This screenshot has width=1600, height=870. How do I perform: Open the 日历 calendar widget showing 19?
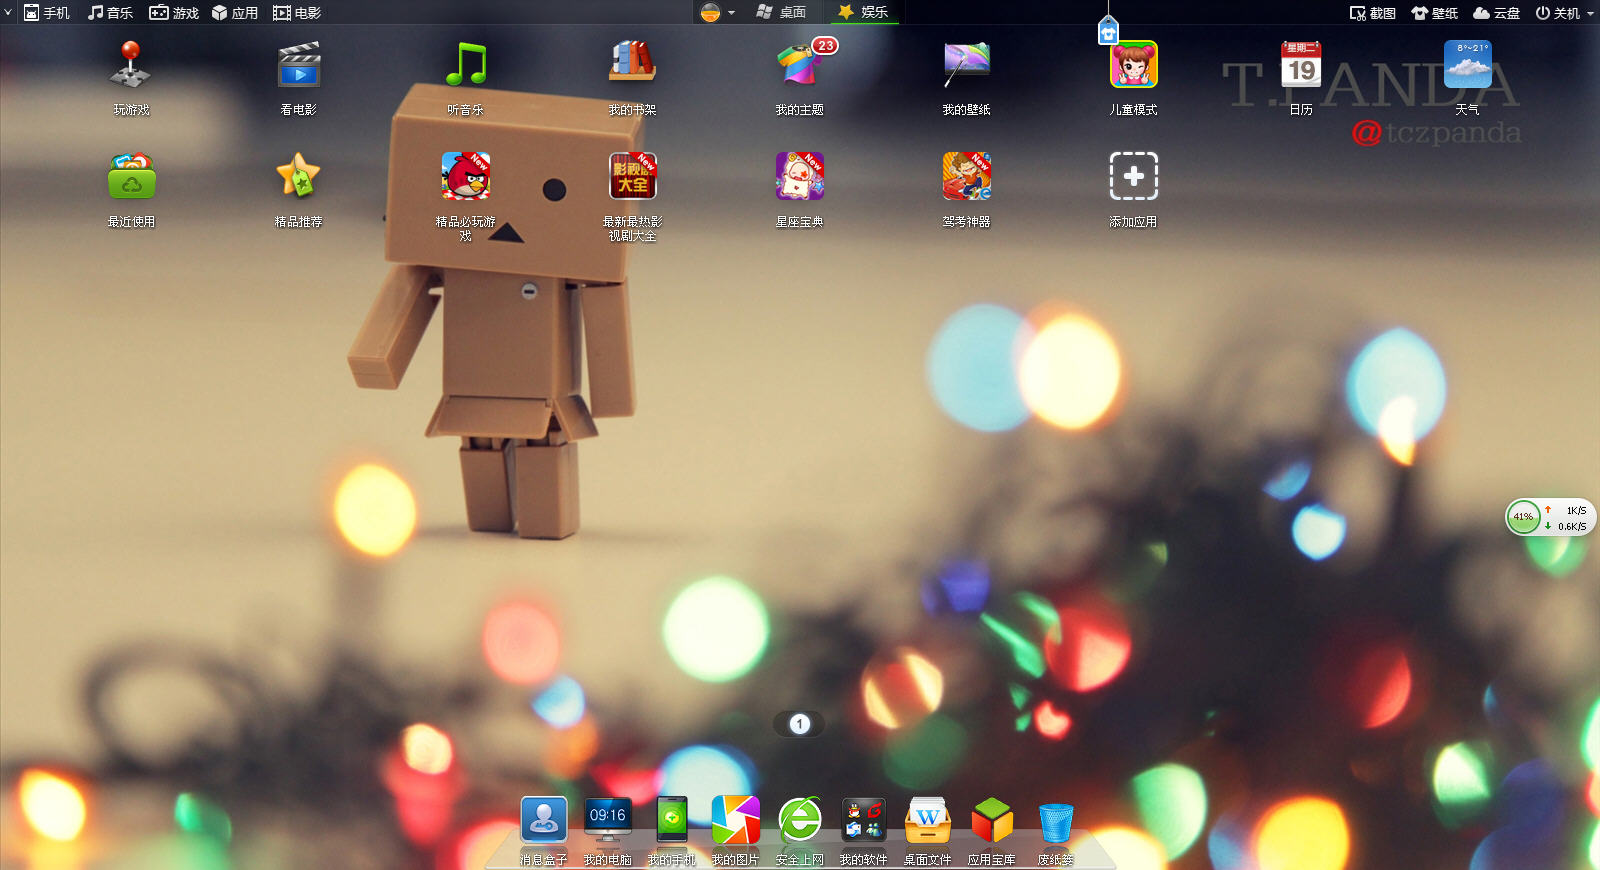pyautogui.click(x=1301, y=65)
